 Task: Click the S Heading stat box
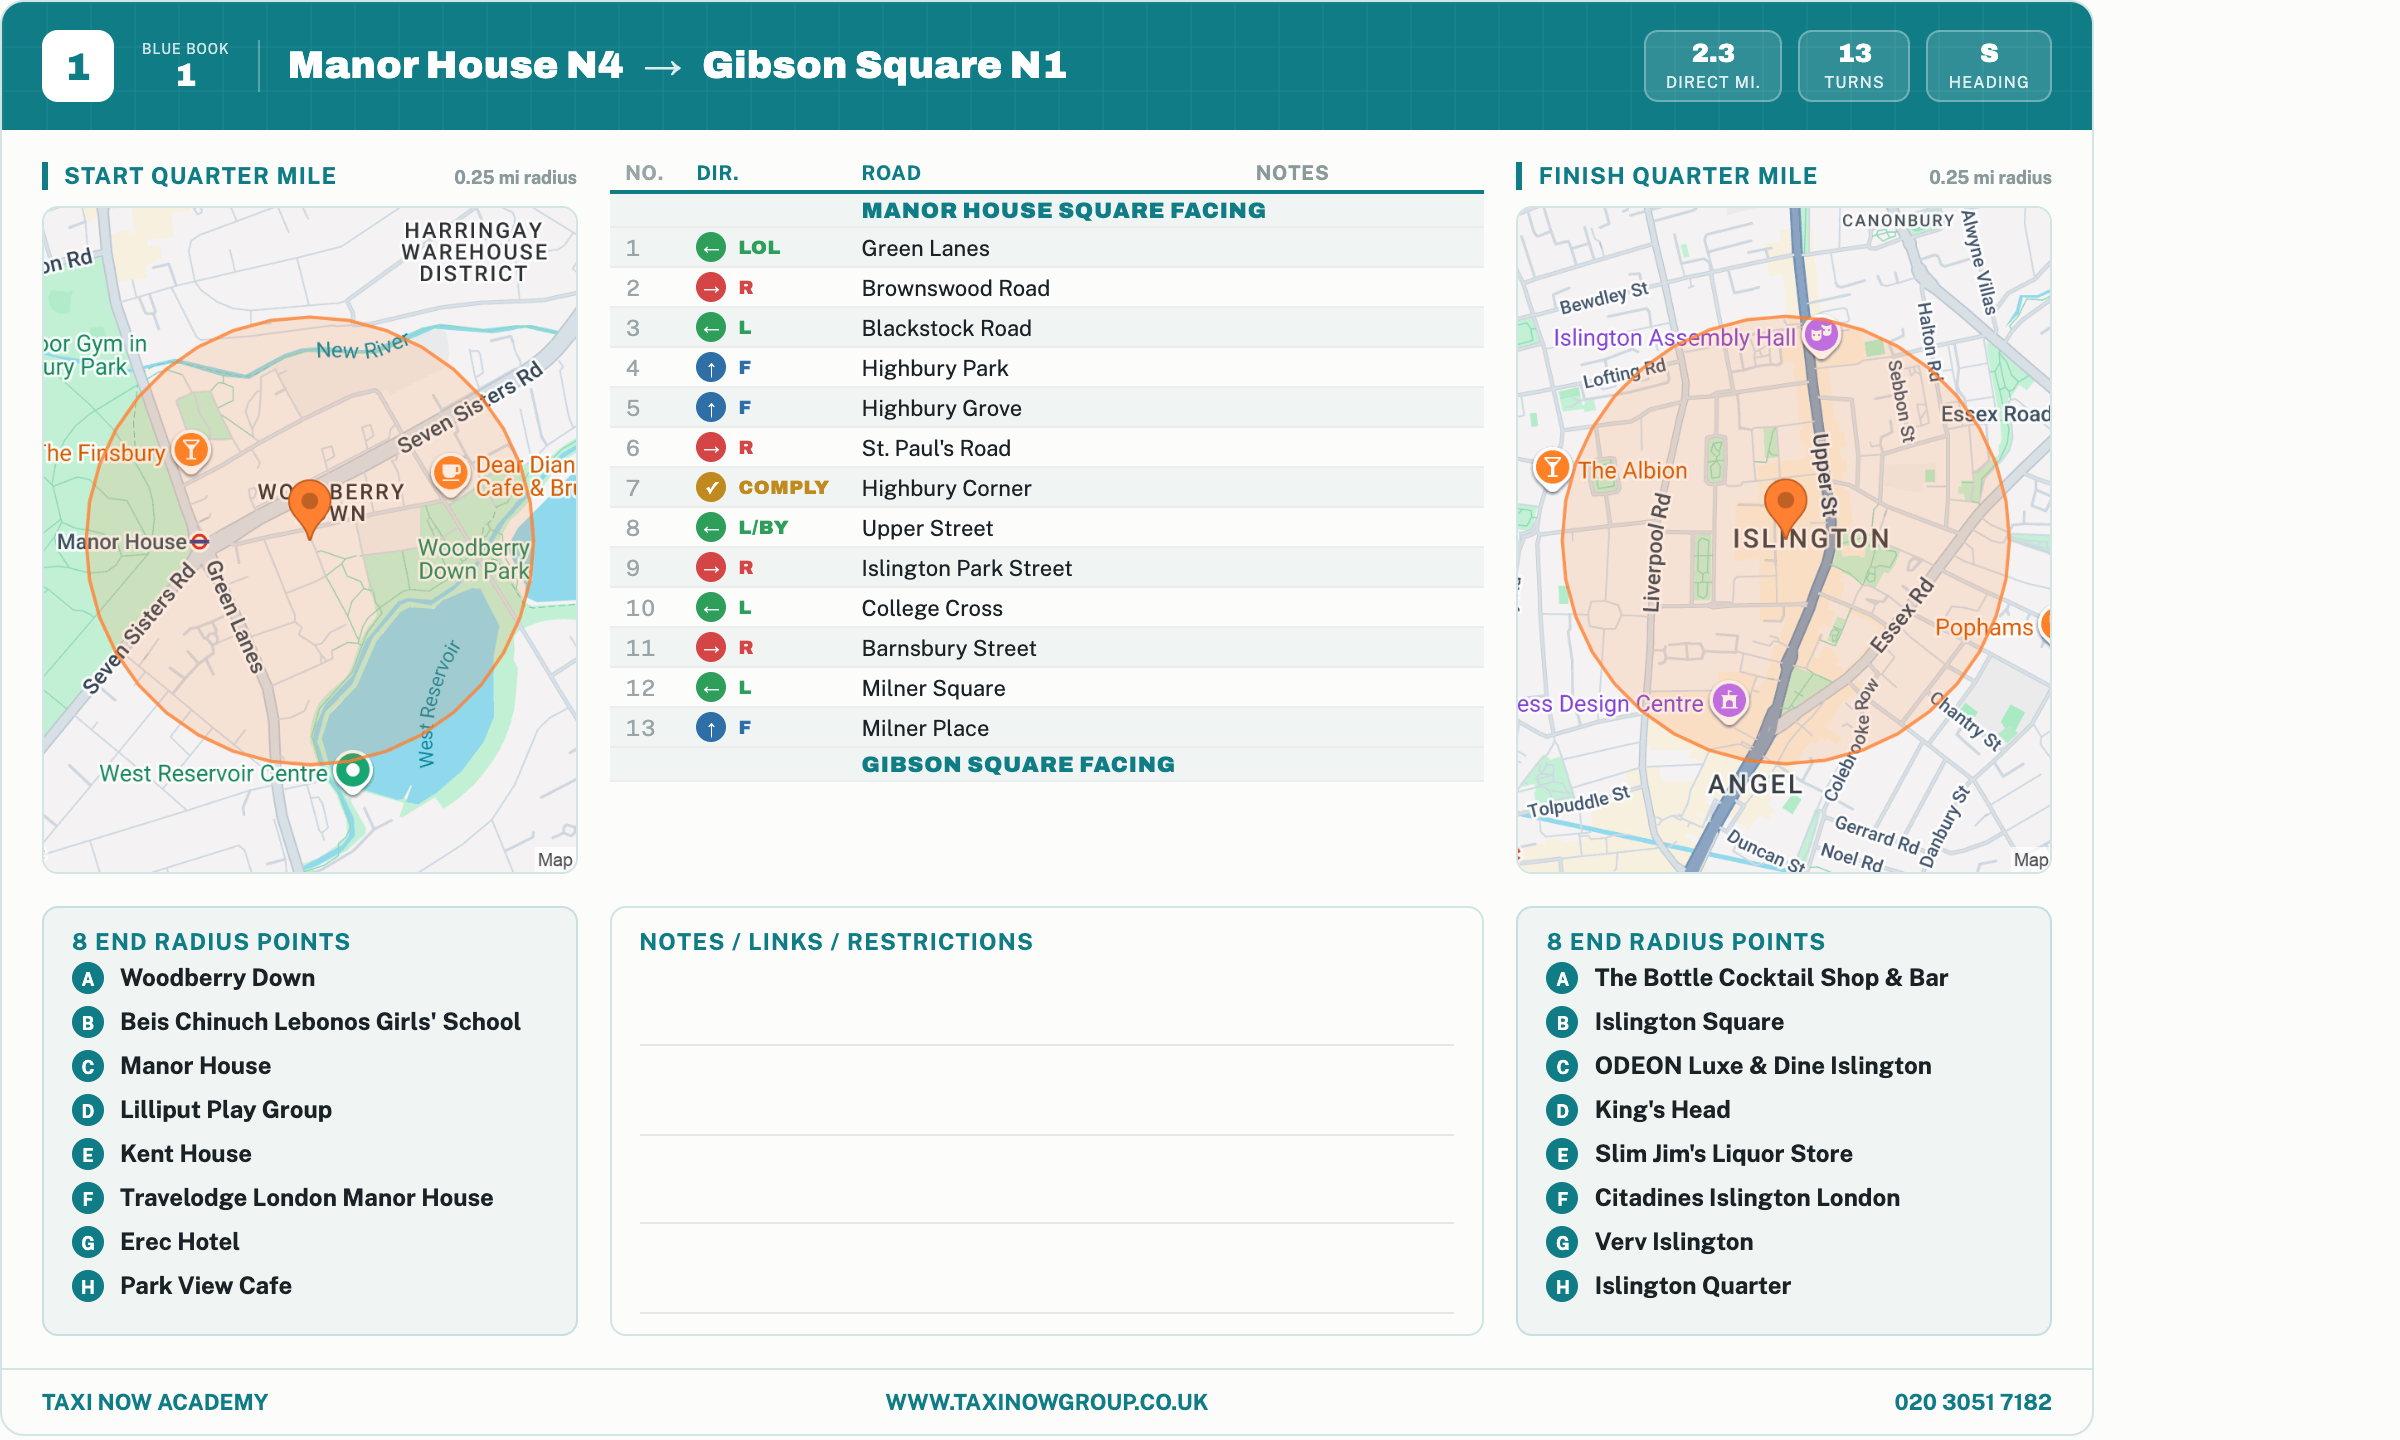pos(1989,66)
